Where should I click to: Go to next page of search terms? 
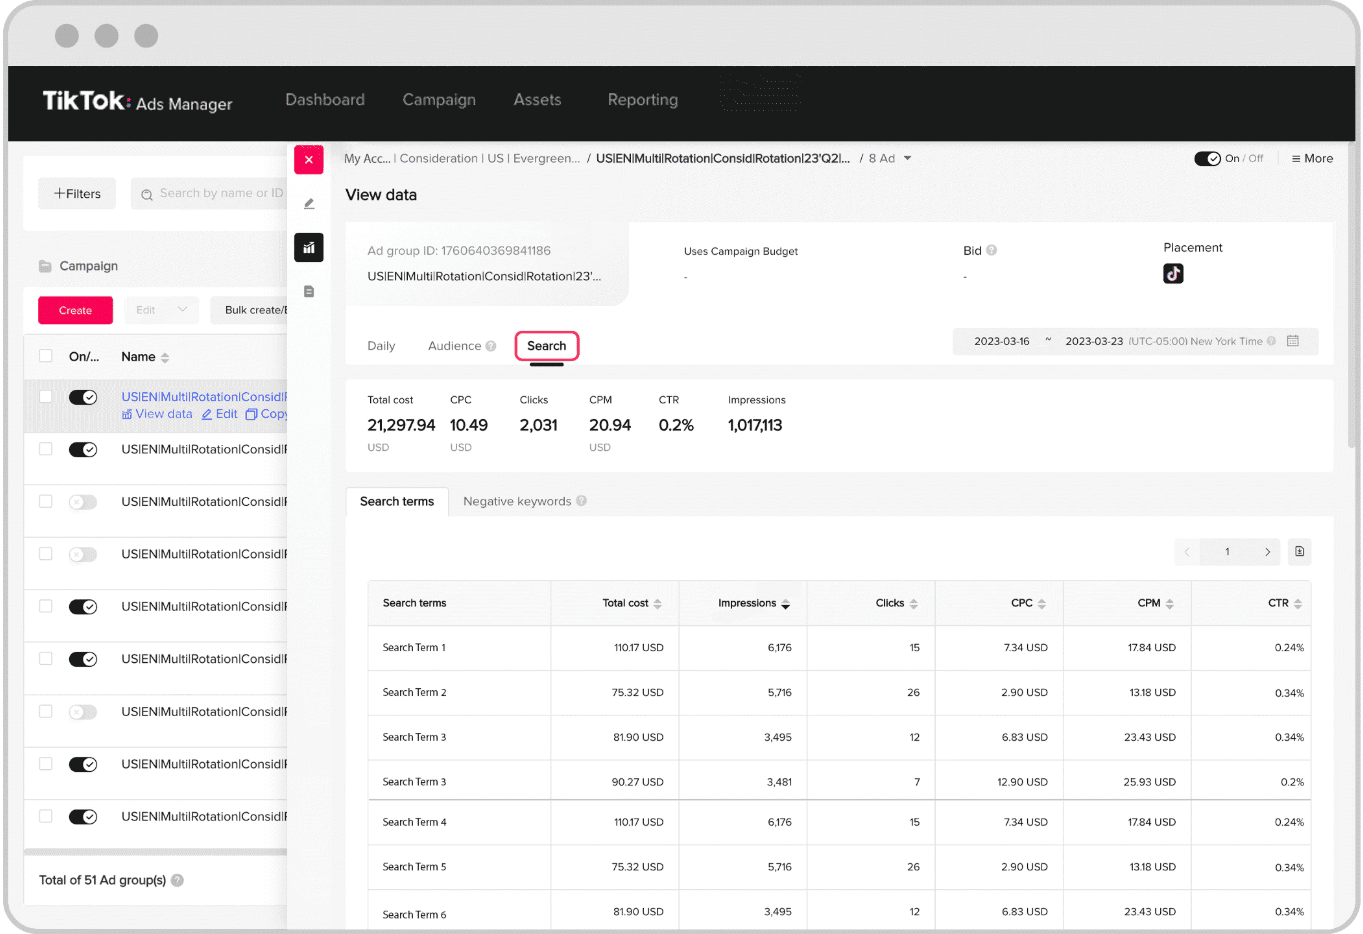(1267, 552)
